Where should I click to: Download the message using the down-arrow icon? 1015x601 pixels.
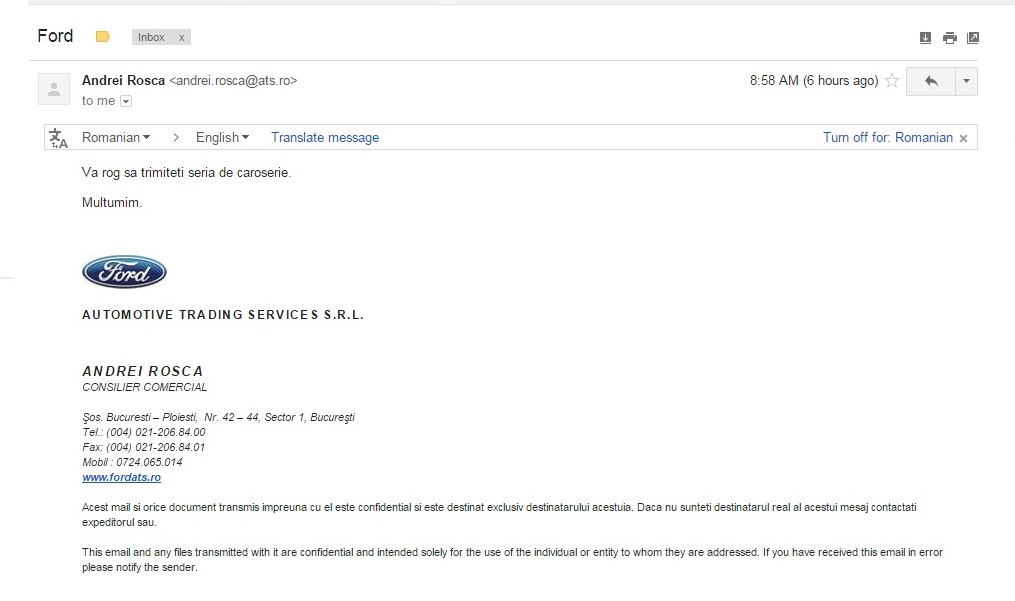pos(925,38)
